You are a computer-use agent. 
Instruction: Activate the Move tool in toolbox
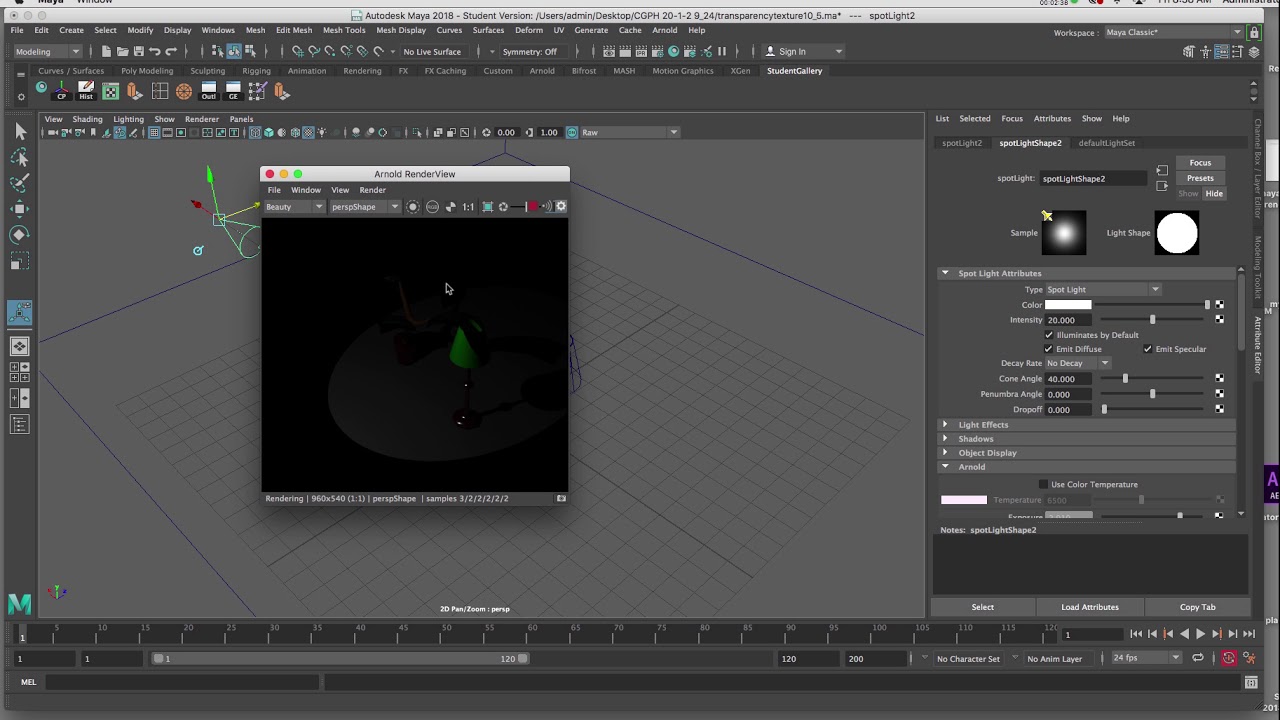(20, 209)
